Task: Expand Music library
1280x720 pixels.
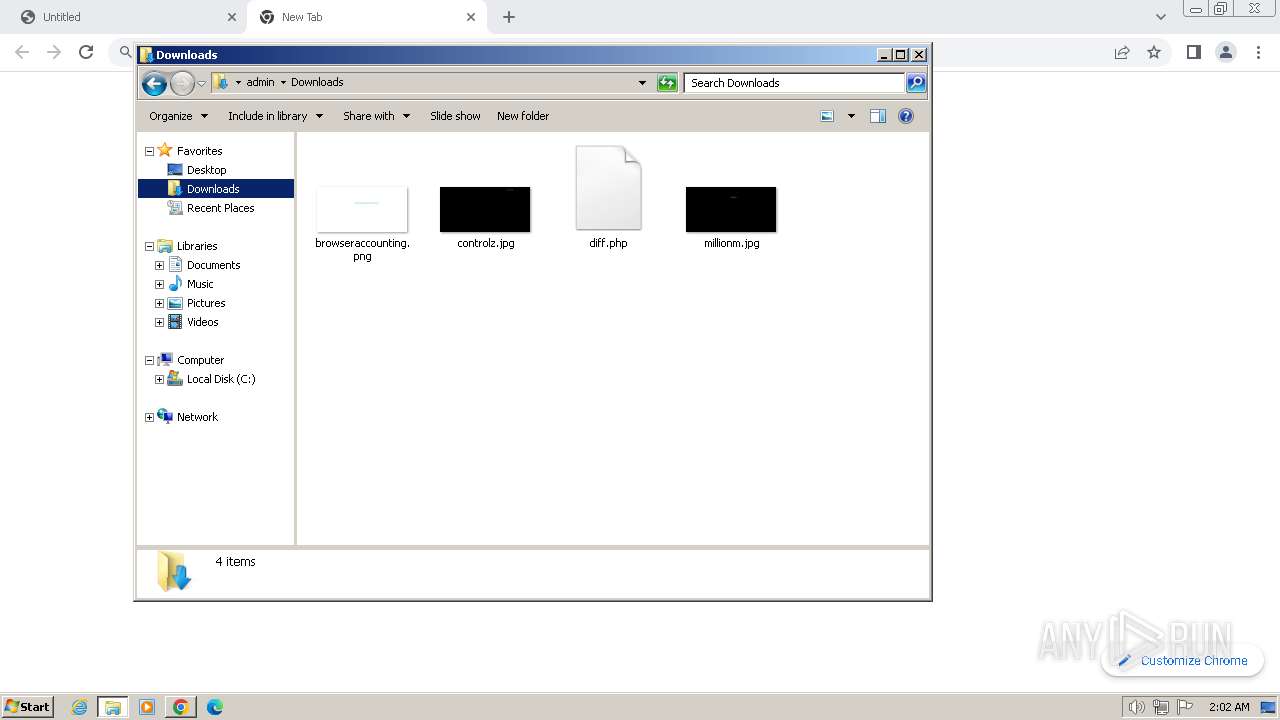Action: click(159, 284)
